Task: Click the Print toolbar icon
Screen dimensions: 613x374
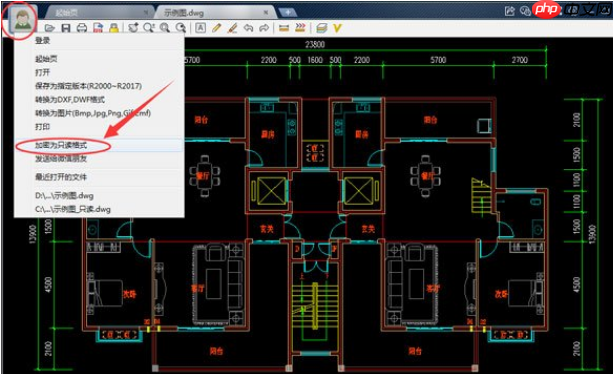Action: click(82, 28)
